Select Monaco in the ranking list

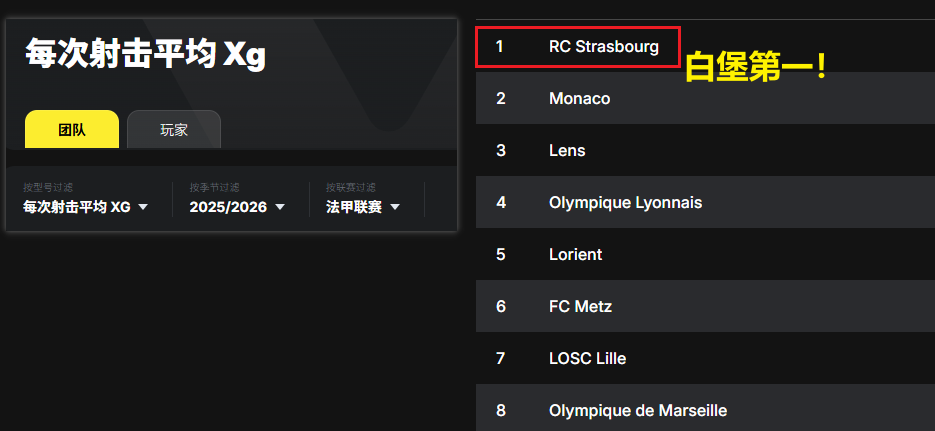(579, 99)
